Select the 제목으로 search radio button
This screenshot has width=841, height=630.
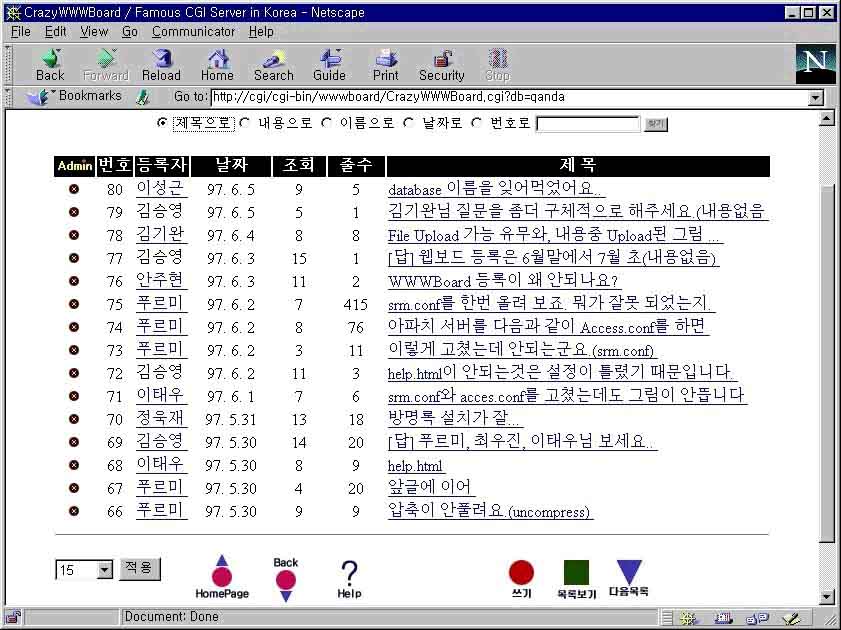(162, 123)
